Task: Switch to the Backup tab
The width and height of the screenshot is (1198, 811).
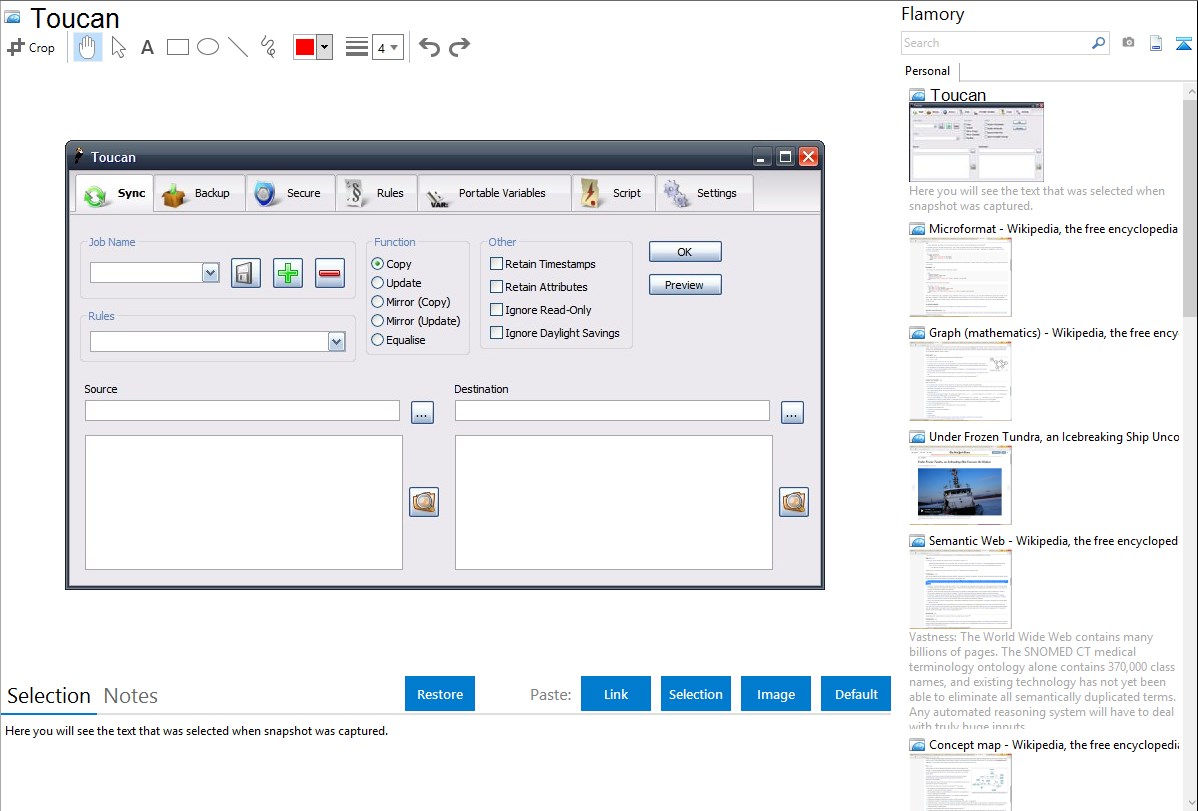Action: tap(199, 193)
